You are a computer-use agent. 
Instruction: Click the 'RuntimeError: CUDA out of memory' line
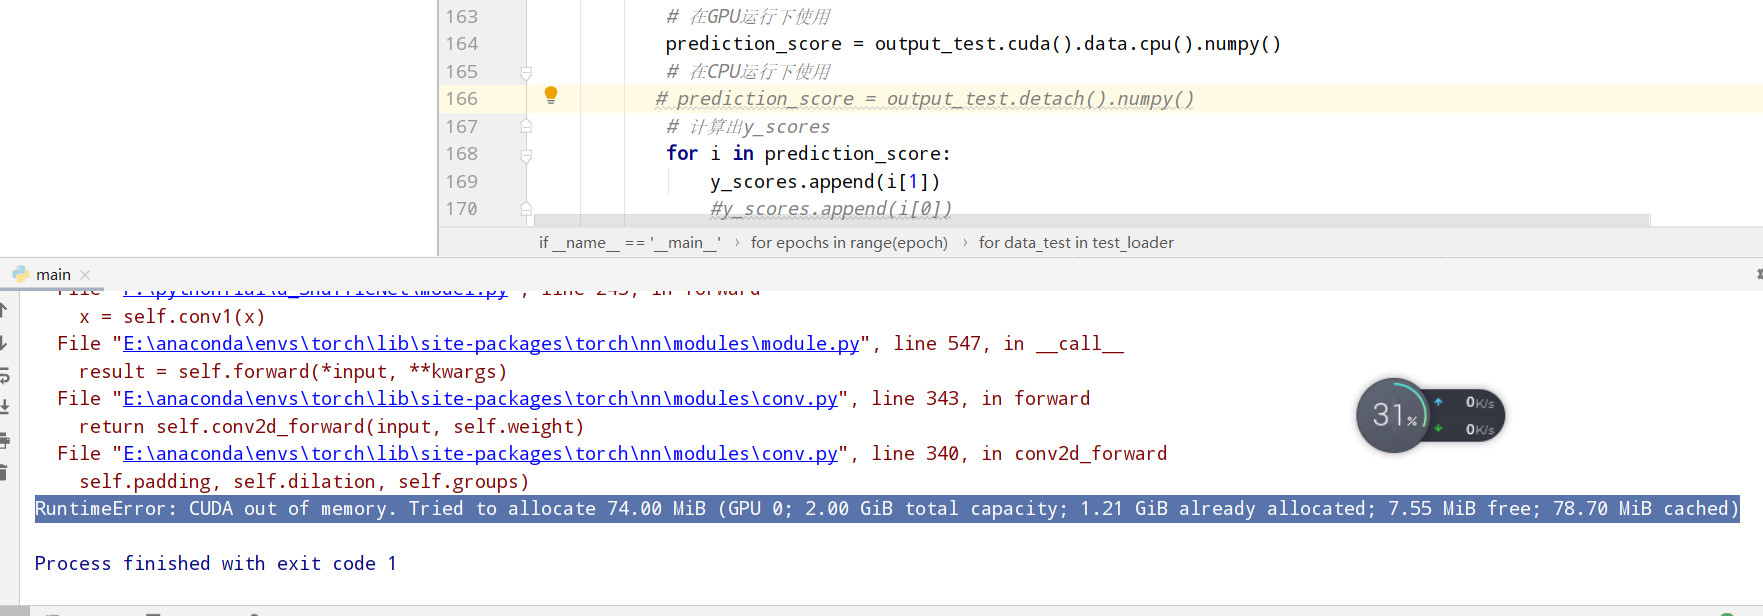click(887, 509)
